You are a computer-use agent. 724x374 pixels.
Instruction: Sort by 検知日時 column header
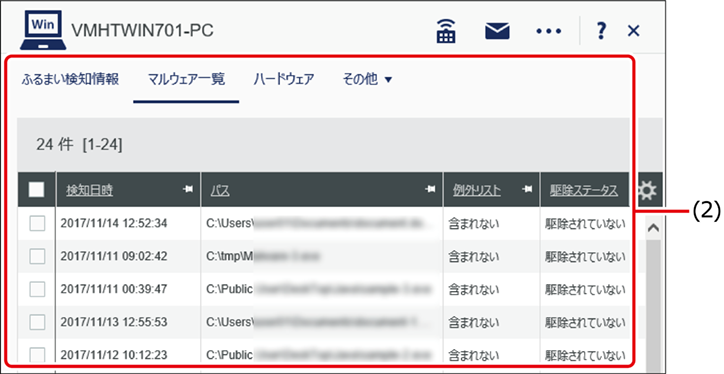(x=90, y=190)
